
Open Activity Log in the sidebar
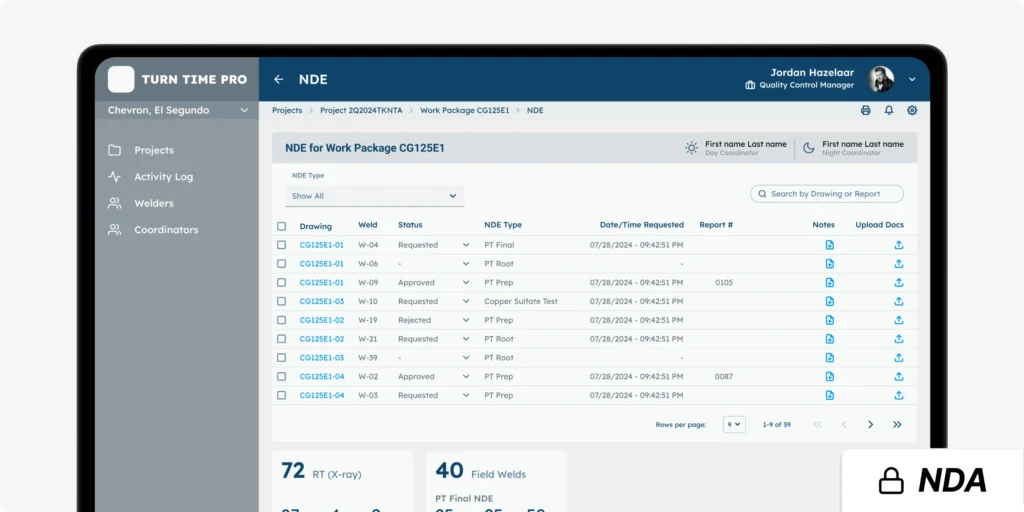163,177
